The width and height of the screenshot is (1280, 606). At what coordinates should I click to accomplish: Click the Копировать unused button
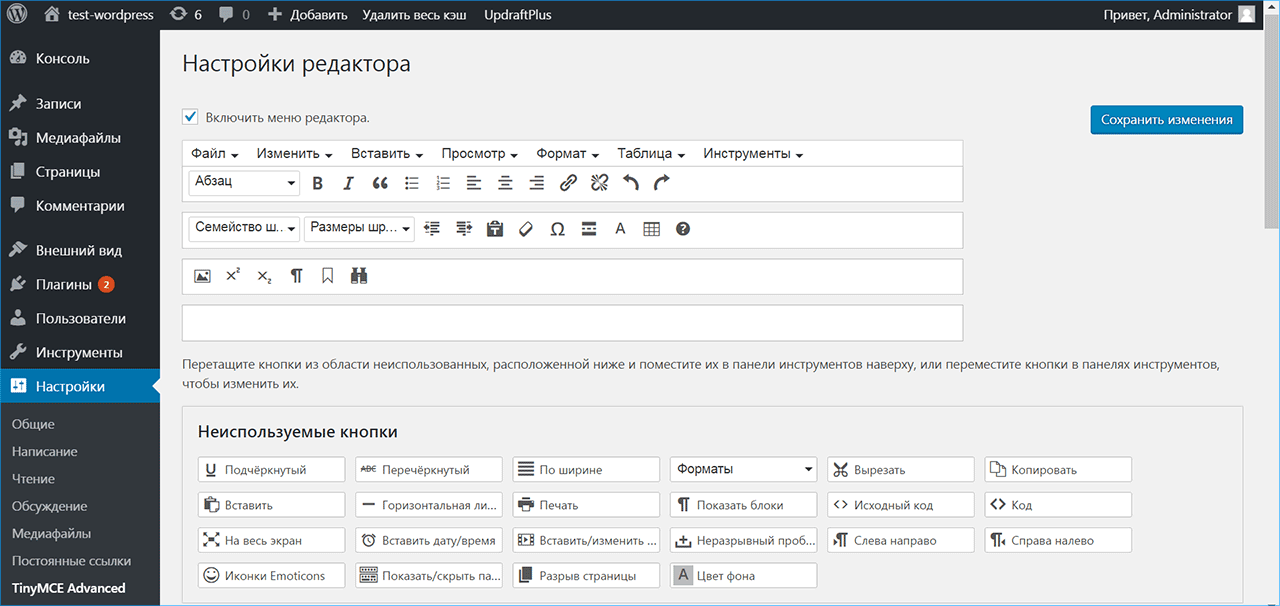[1058, 469]
